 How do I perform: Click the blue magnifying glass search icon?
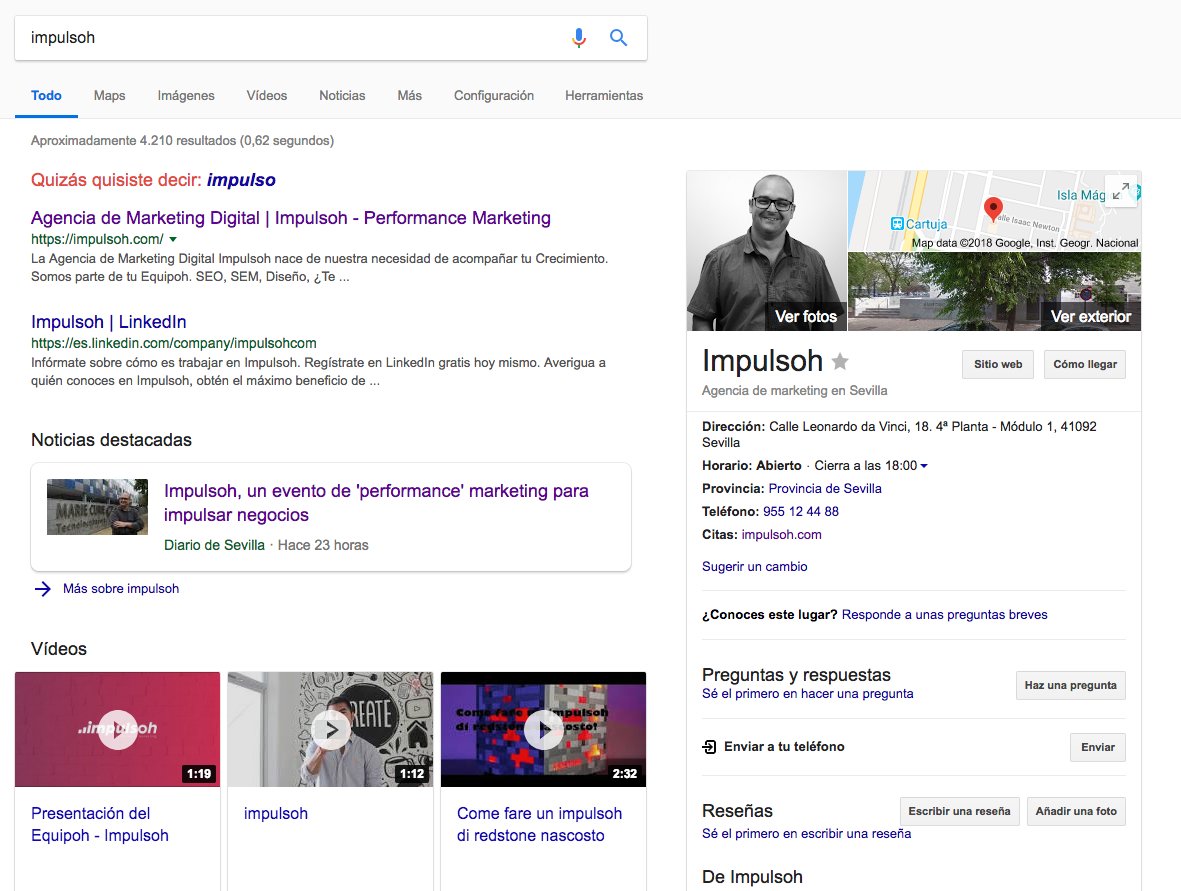618,38
